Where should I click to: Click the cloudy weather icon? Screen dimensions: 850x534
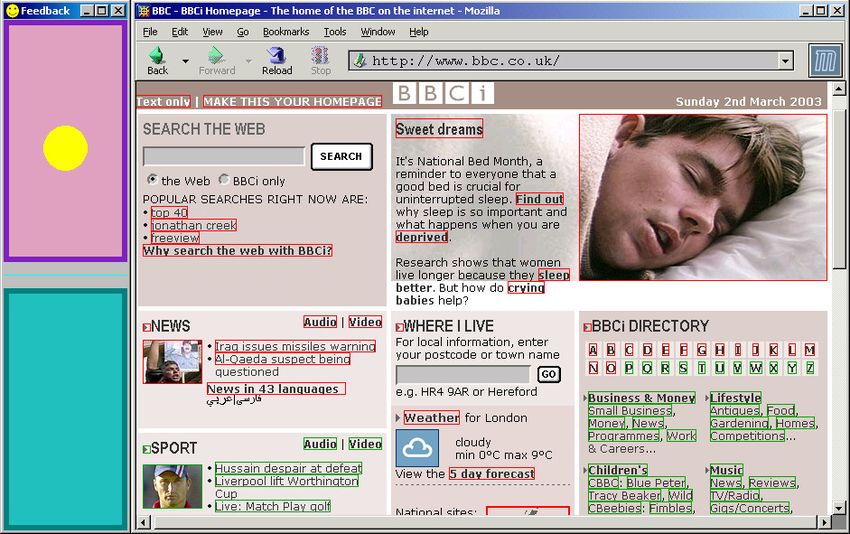coord(417,448)
